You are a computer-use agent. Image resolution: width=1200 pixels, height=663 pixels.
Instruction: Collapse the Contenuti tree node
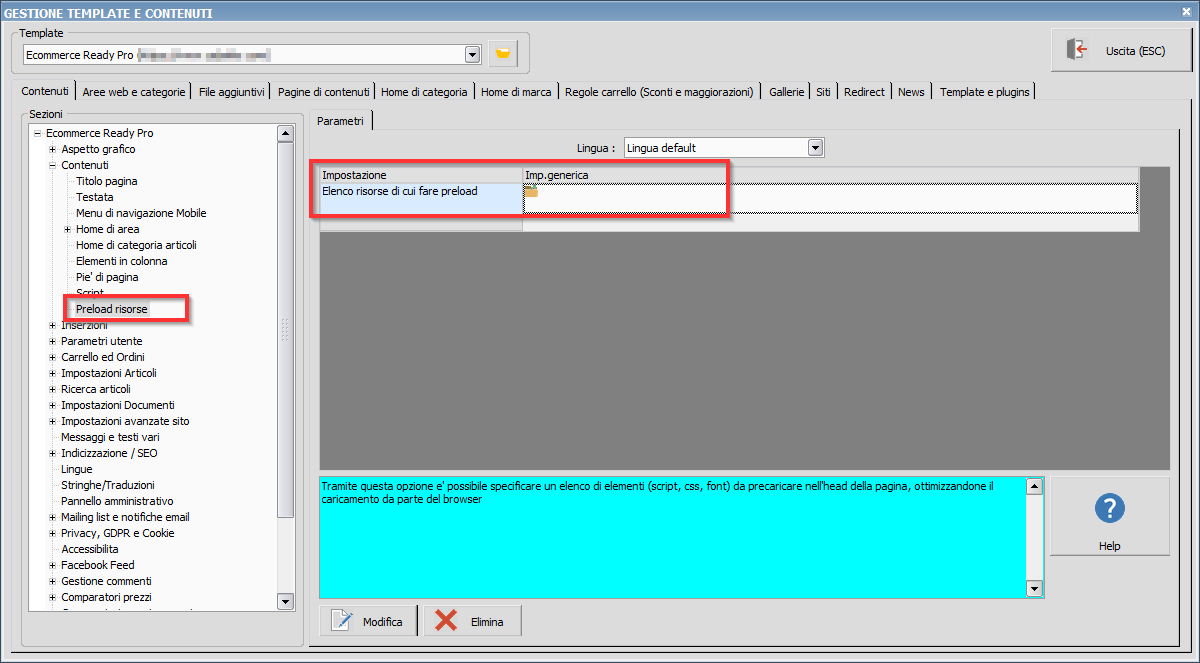click(x=52, y=165)
